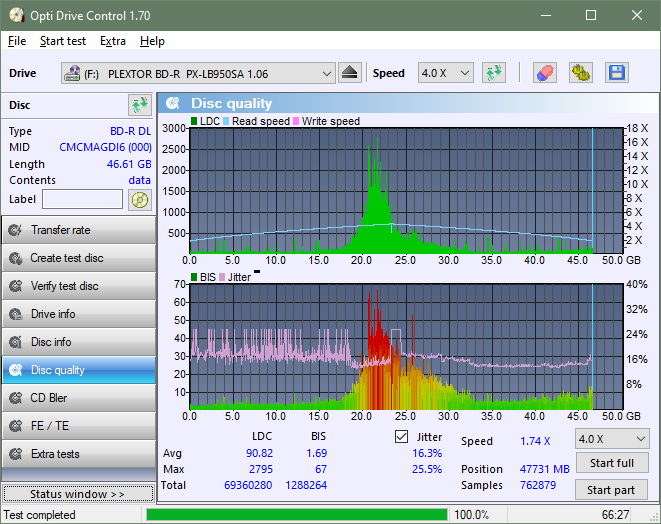Select Disc info in the sidebar

point(79,342)
